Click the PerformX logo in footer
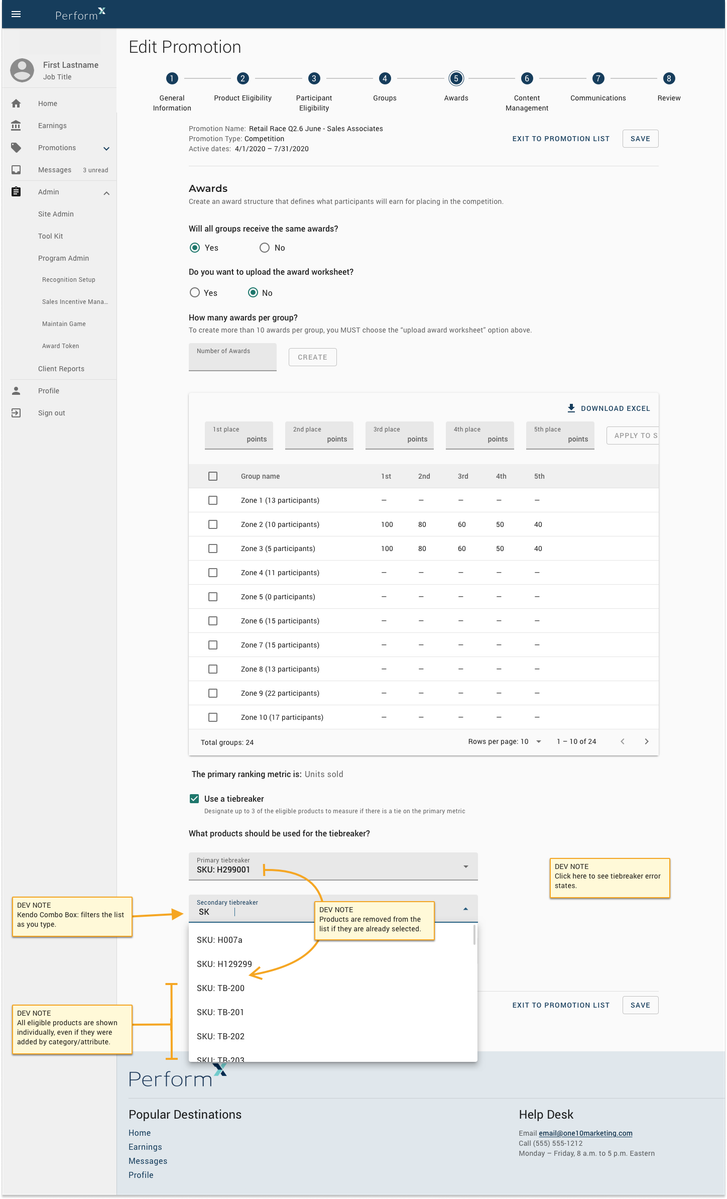Viewport: 727px width, 1199px height. point(177,1076)
